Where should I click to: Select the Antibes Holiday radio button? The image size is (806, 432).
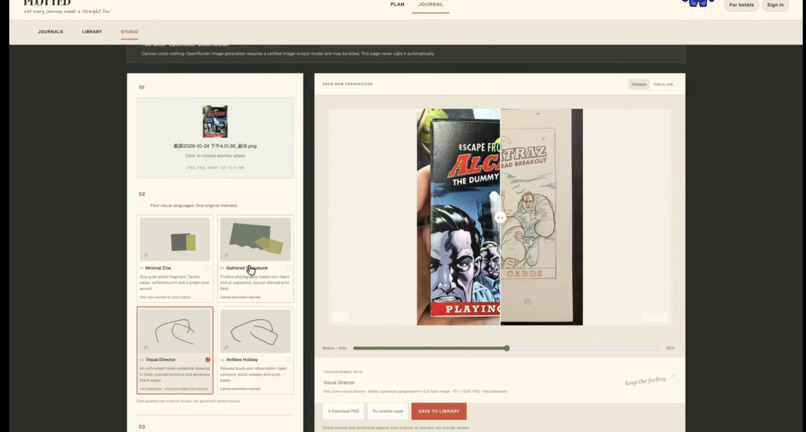click(288, 359)
